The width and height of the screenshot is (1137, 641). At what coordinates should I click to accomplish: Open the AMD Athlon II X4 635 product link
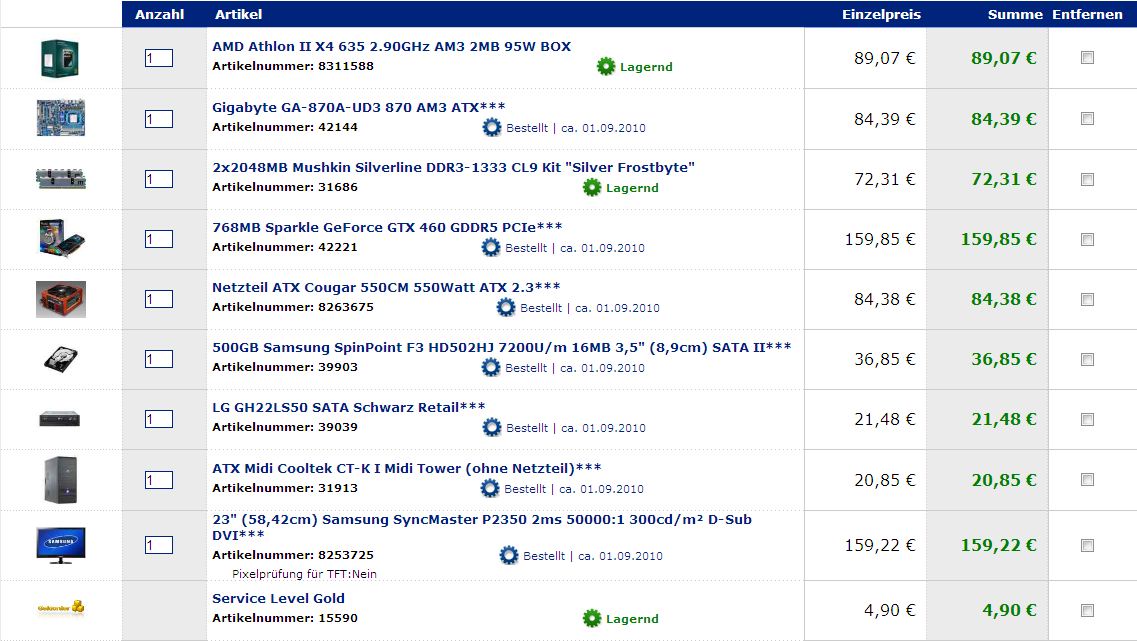(x=392, y=46)
